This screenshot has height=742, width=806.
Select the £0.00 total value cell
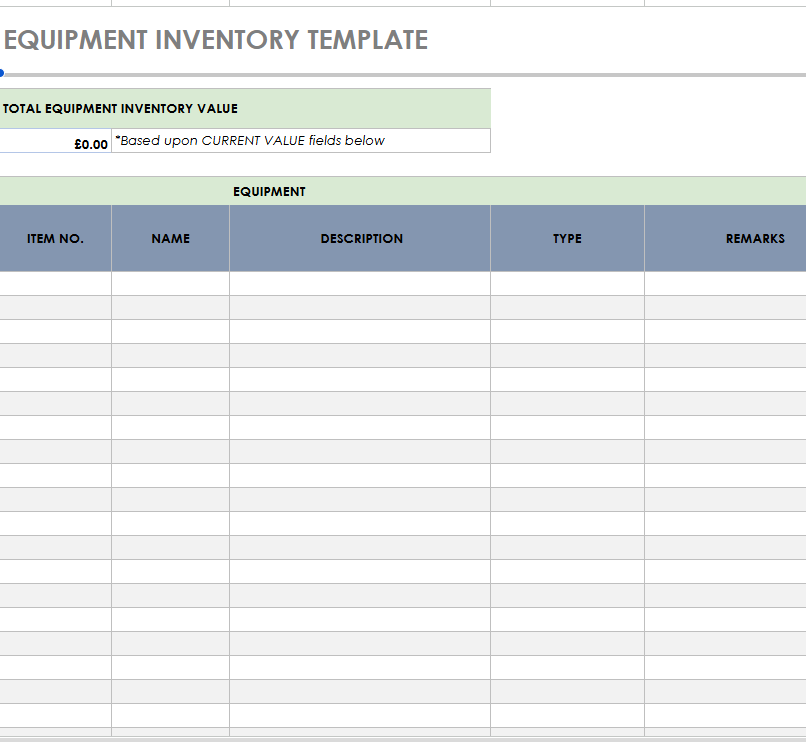coord(55,141)
